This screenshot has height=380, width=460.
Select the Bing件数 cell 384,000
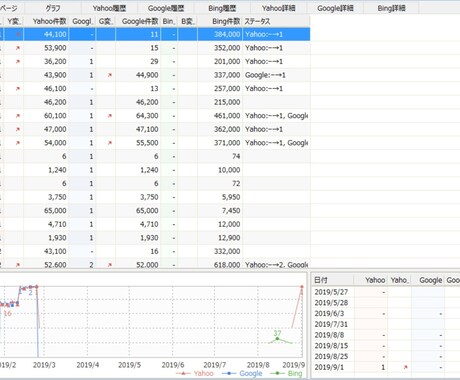point(220,34)
